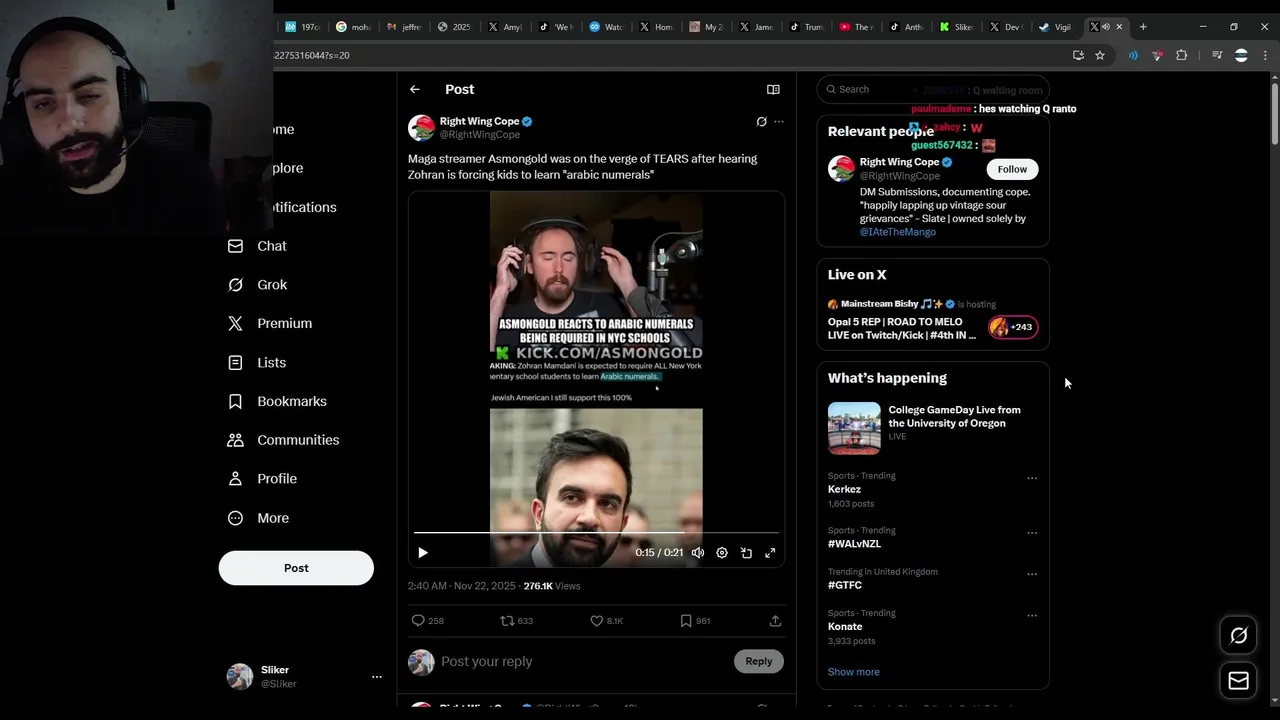Open the Mainstream Bishy live broadcast
This screenshot has width=1280, height=720.
pyautogui.click(x=902, y=329)
